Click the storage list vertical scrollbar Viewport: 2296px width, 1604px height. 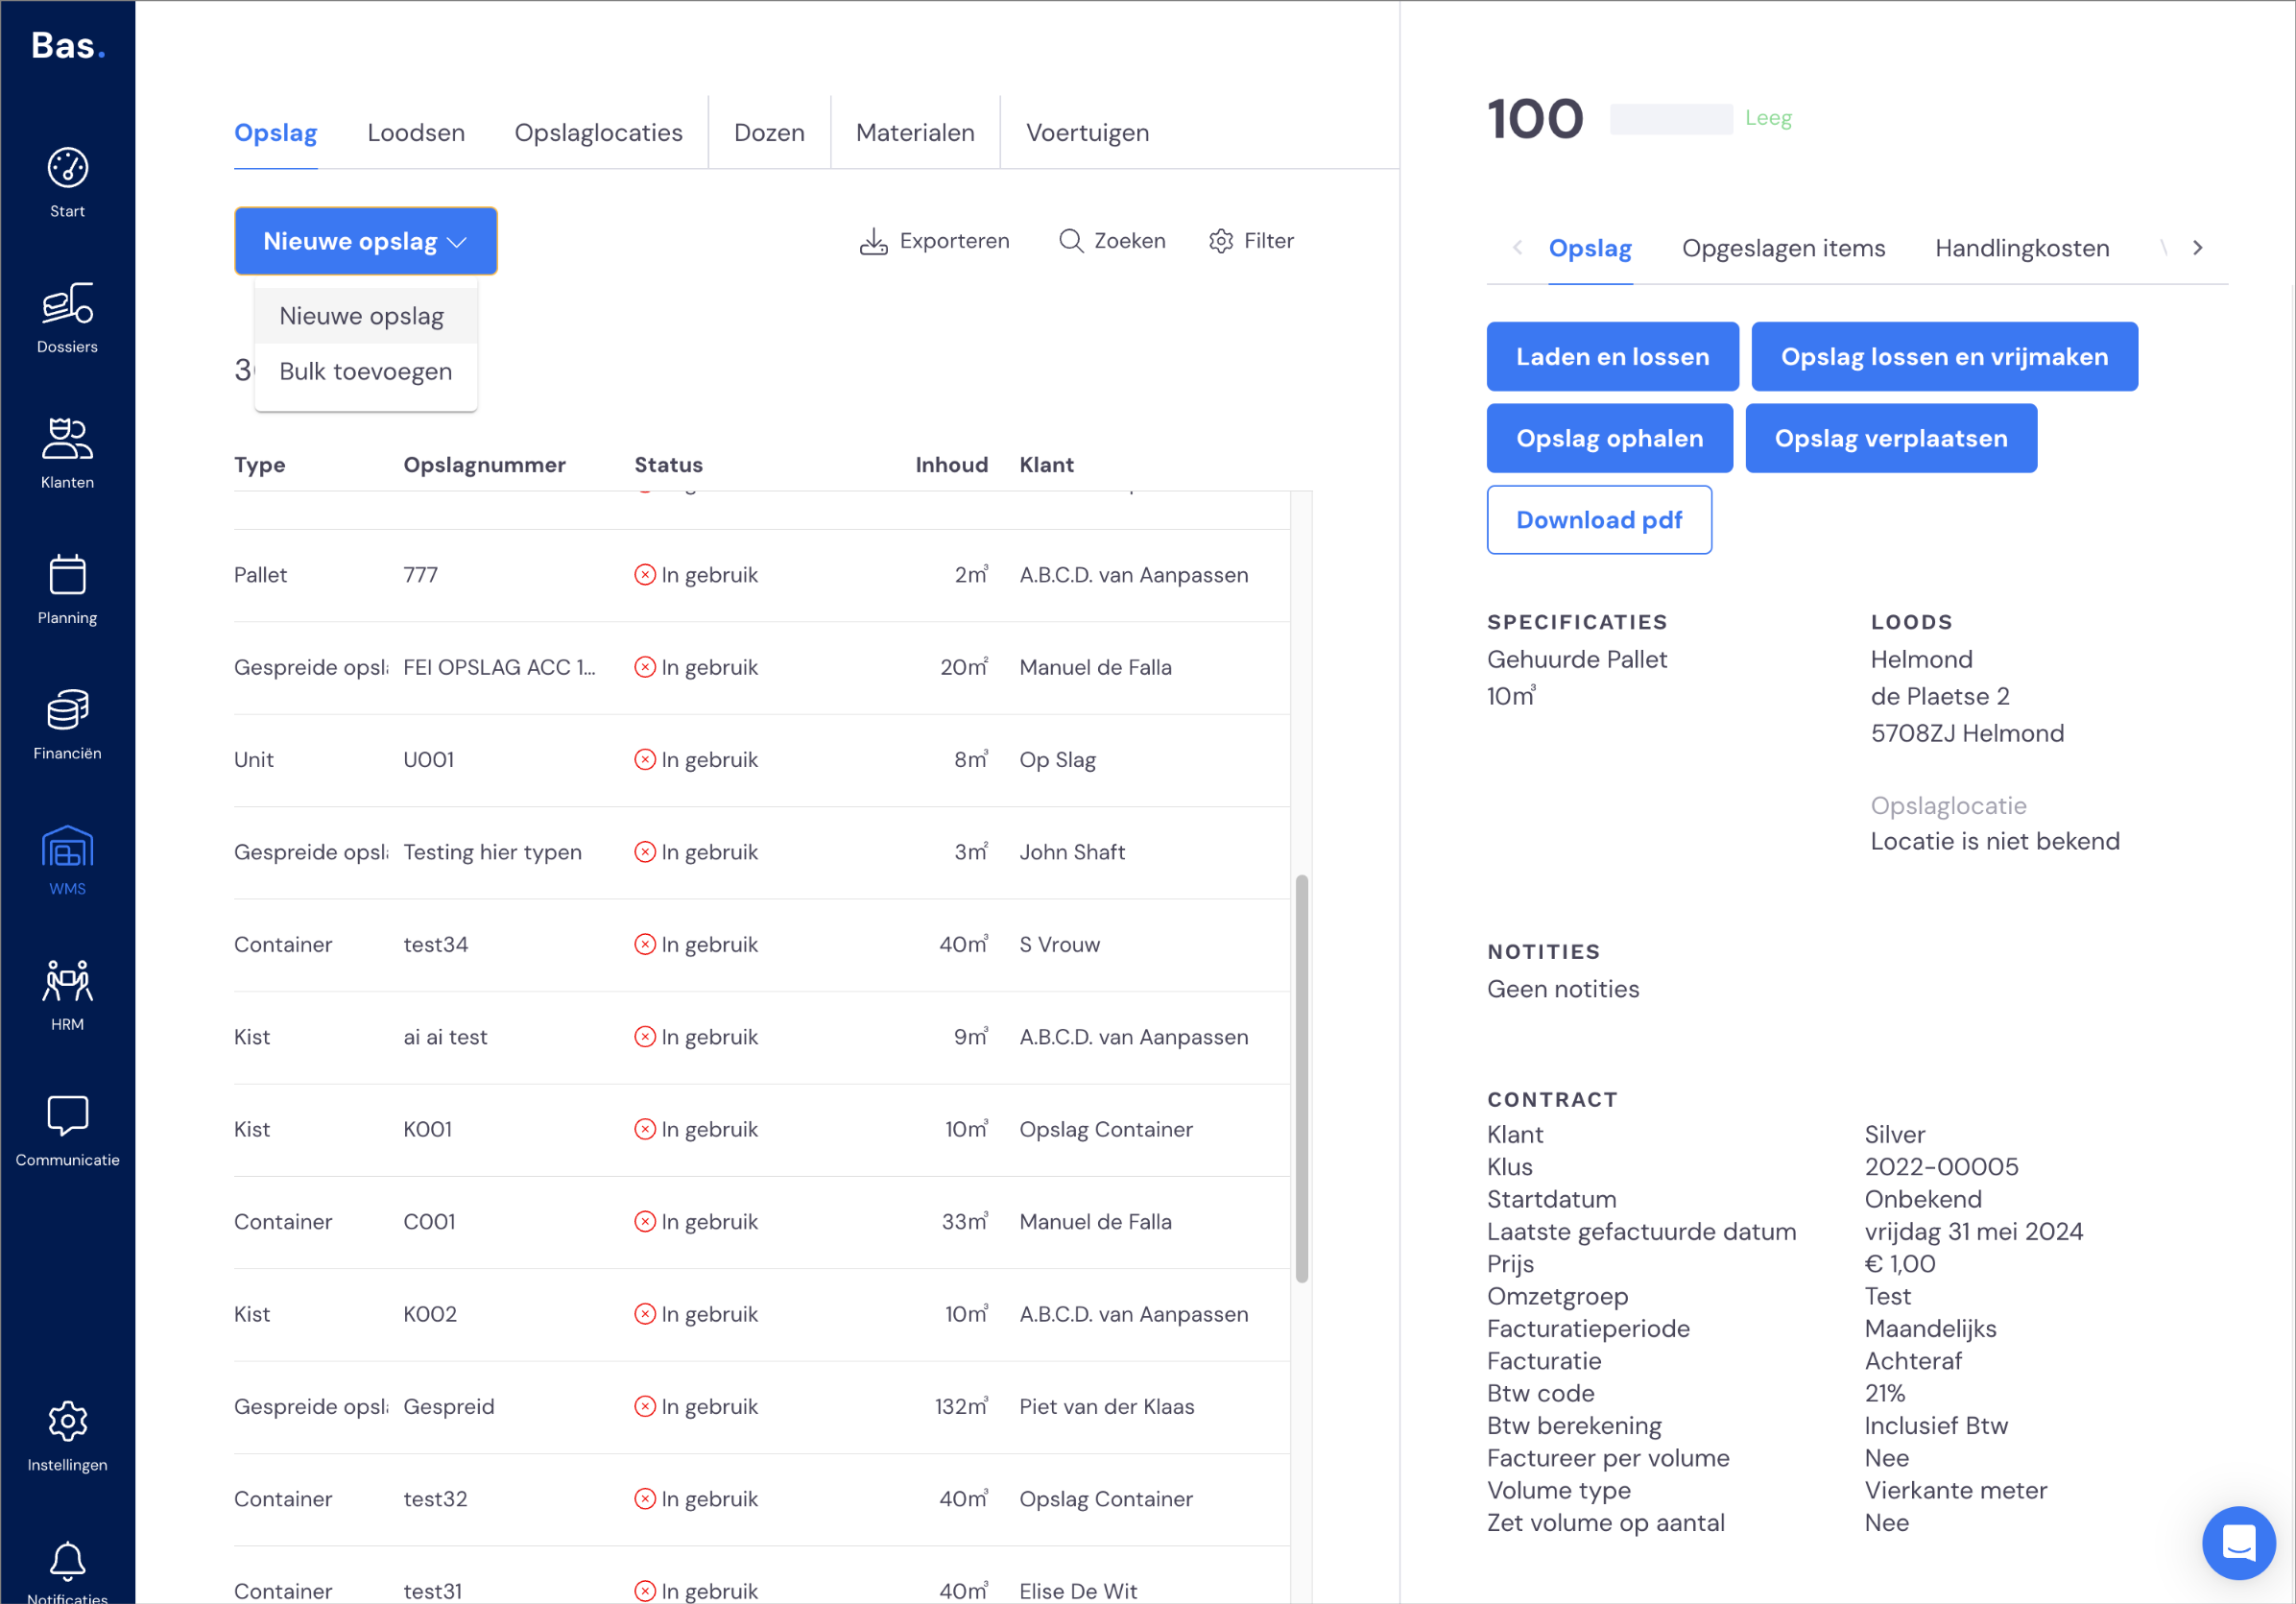[x=1301, y=1077]
